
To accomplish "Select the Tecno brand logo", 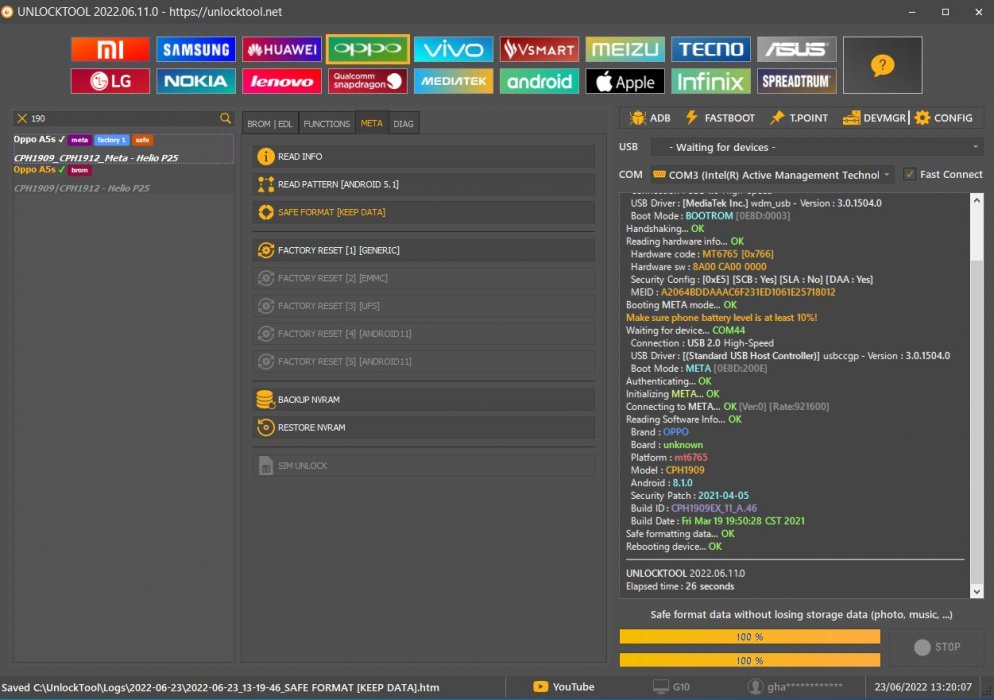I will tap(711, 49).
